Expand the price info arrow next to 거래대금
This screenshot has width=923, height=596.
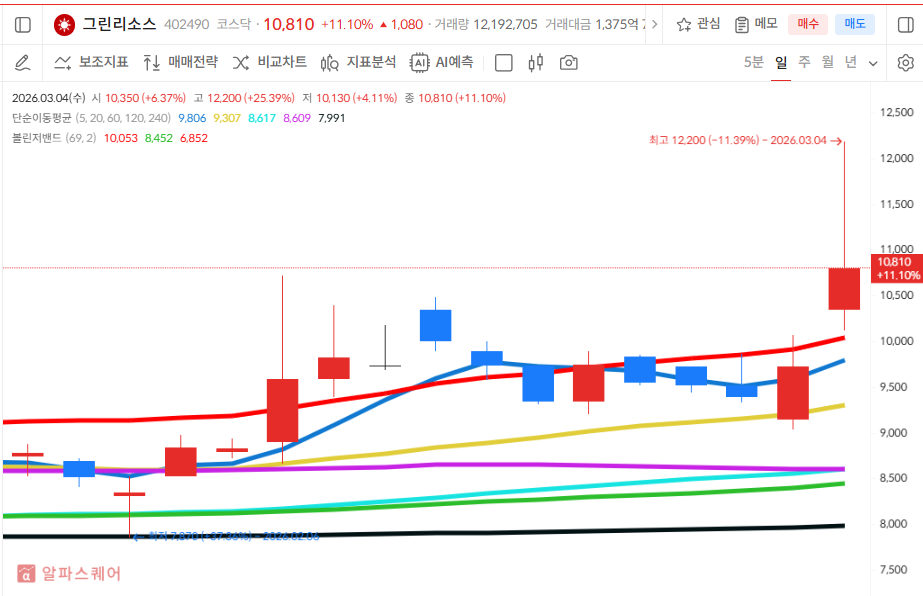(x=654, y=24)
